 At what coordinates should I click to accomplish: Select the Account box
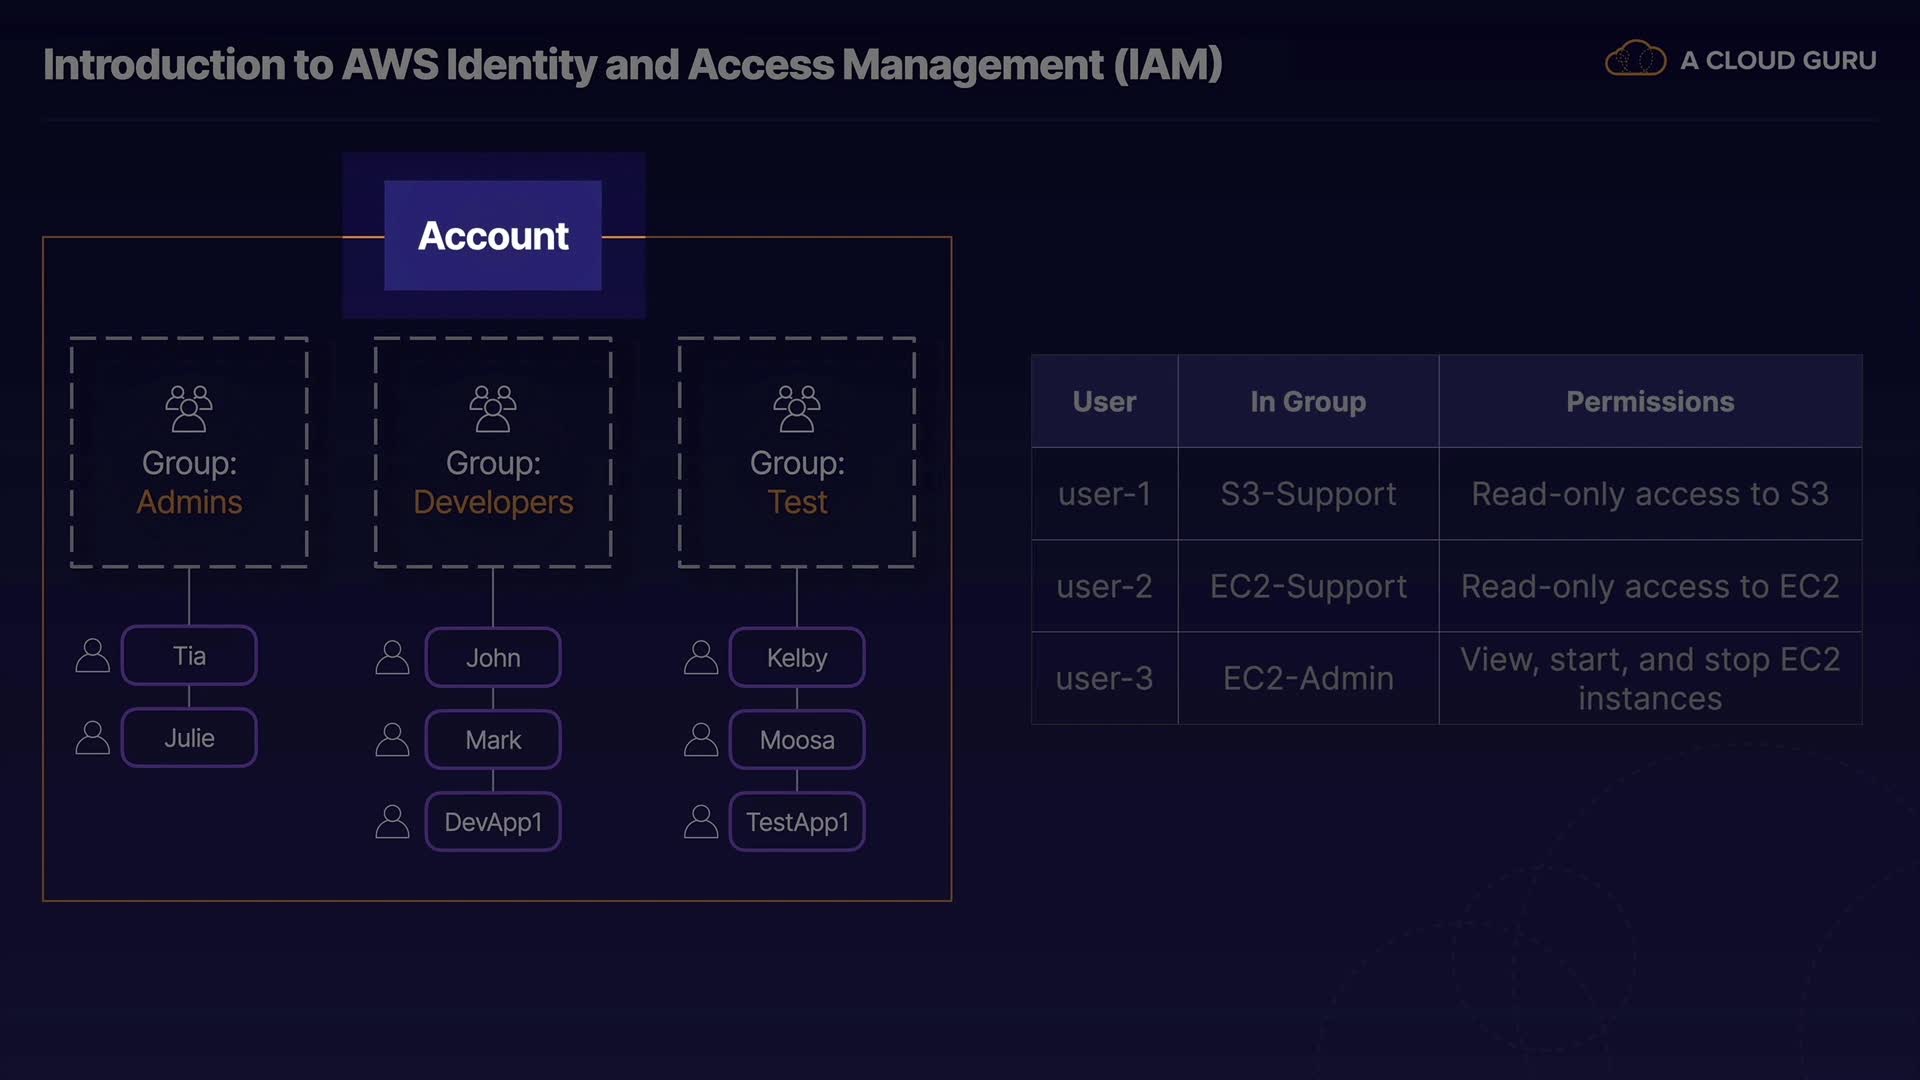click(x=493, y=236)
